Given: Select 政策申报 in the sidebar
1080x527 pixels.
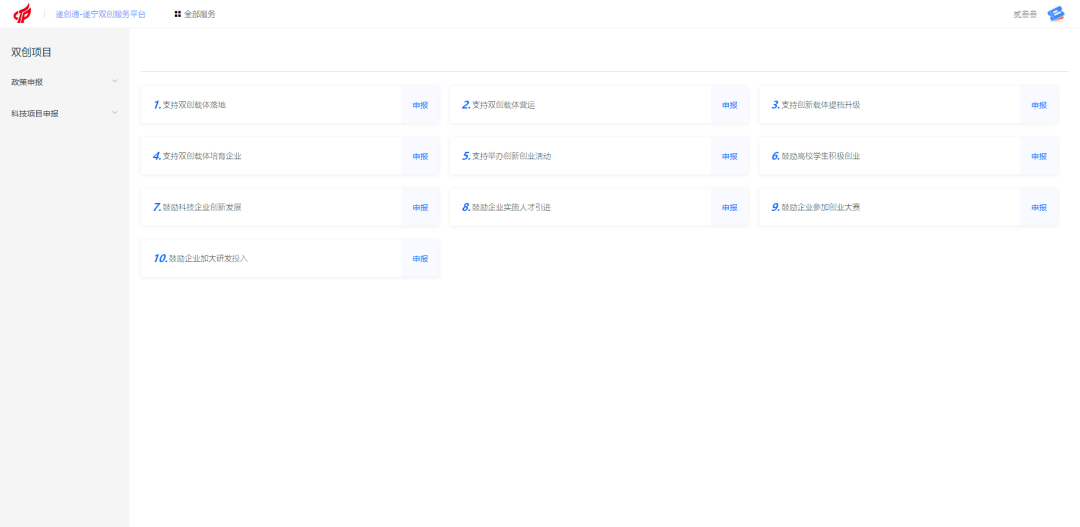Looking at the screenshot, I should 27,82.
